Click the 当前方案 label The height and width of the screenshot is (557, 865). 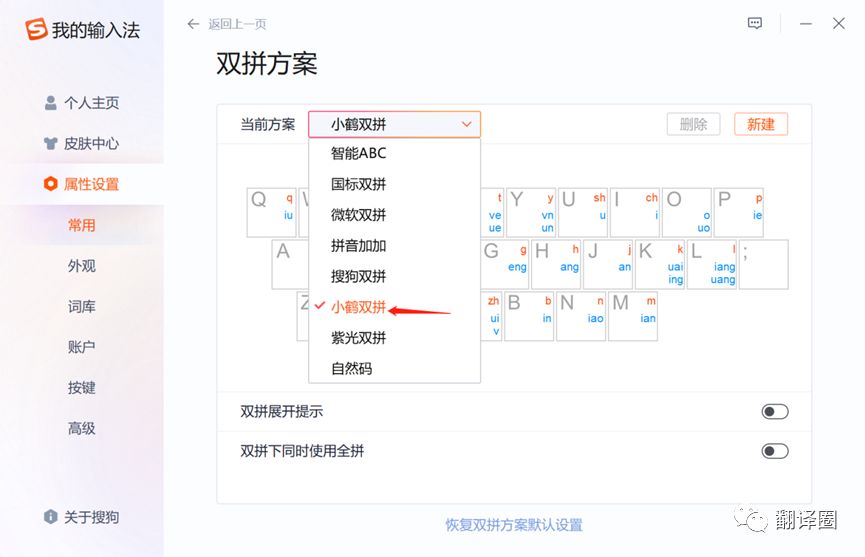[268, 124]
